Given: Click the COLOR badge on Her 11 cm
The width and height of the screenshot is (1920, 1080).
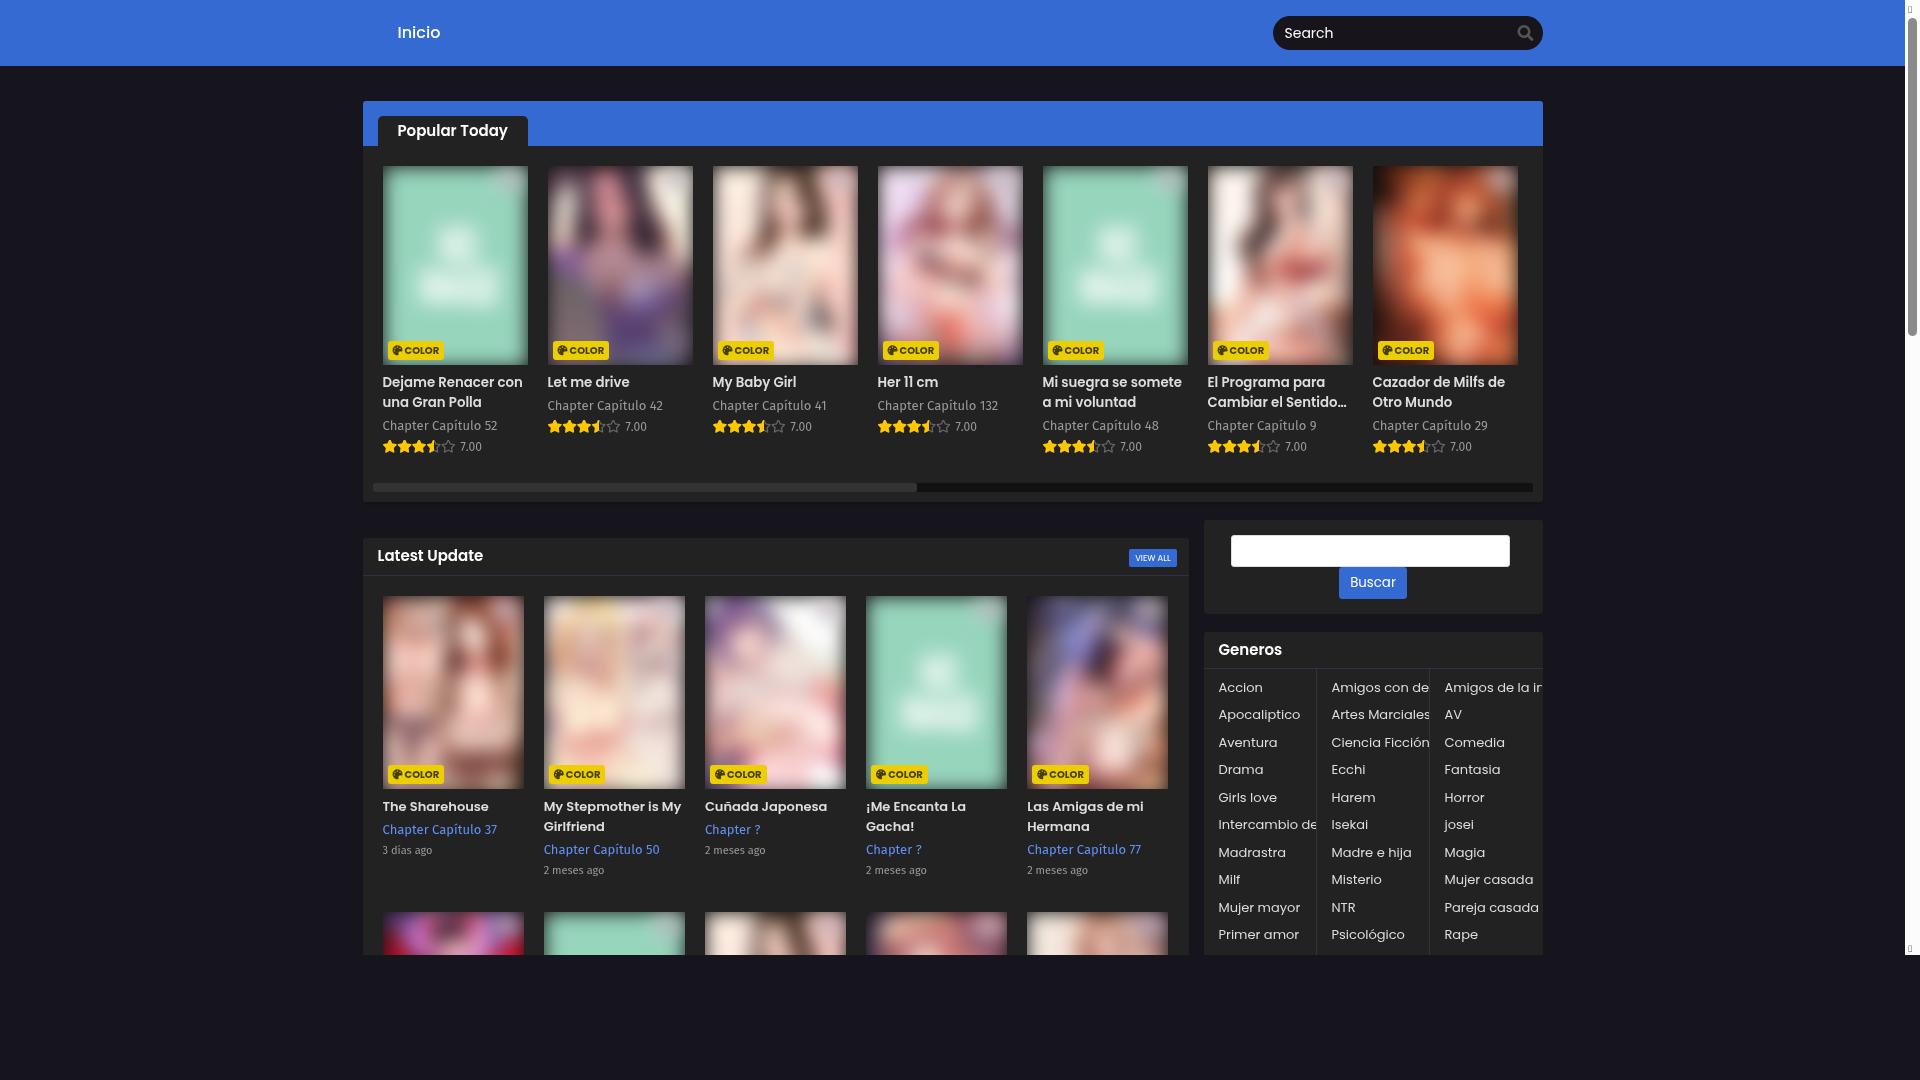Looking at the screenshot, I should tap(911, 350).
